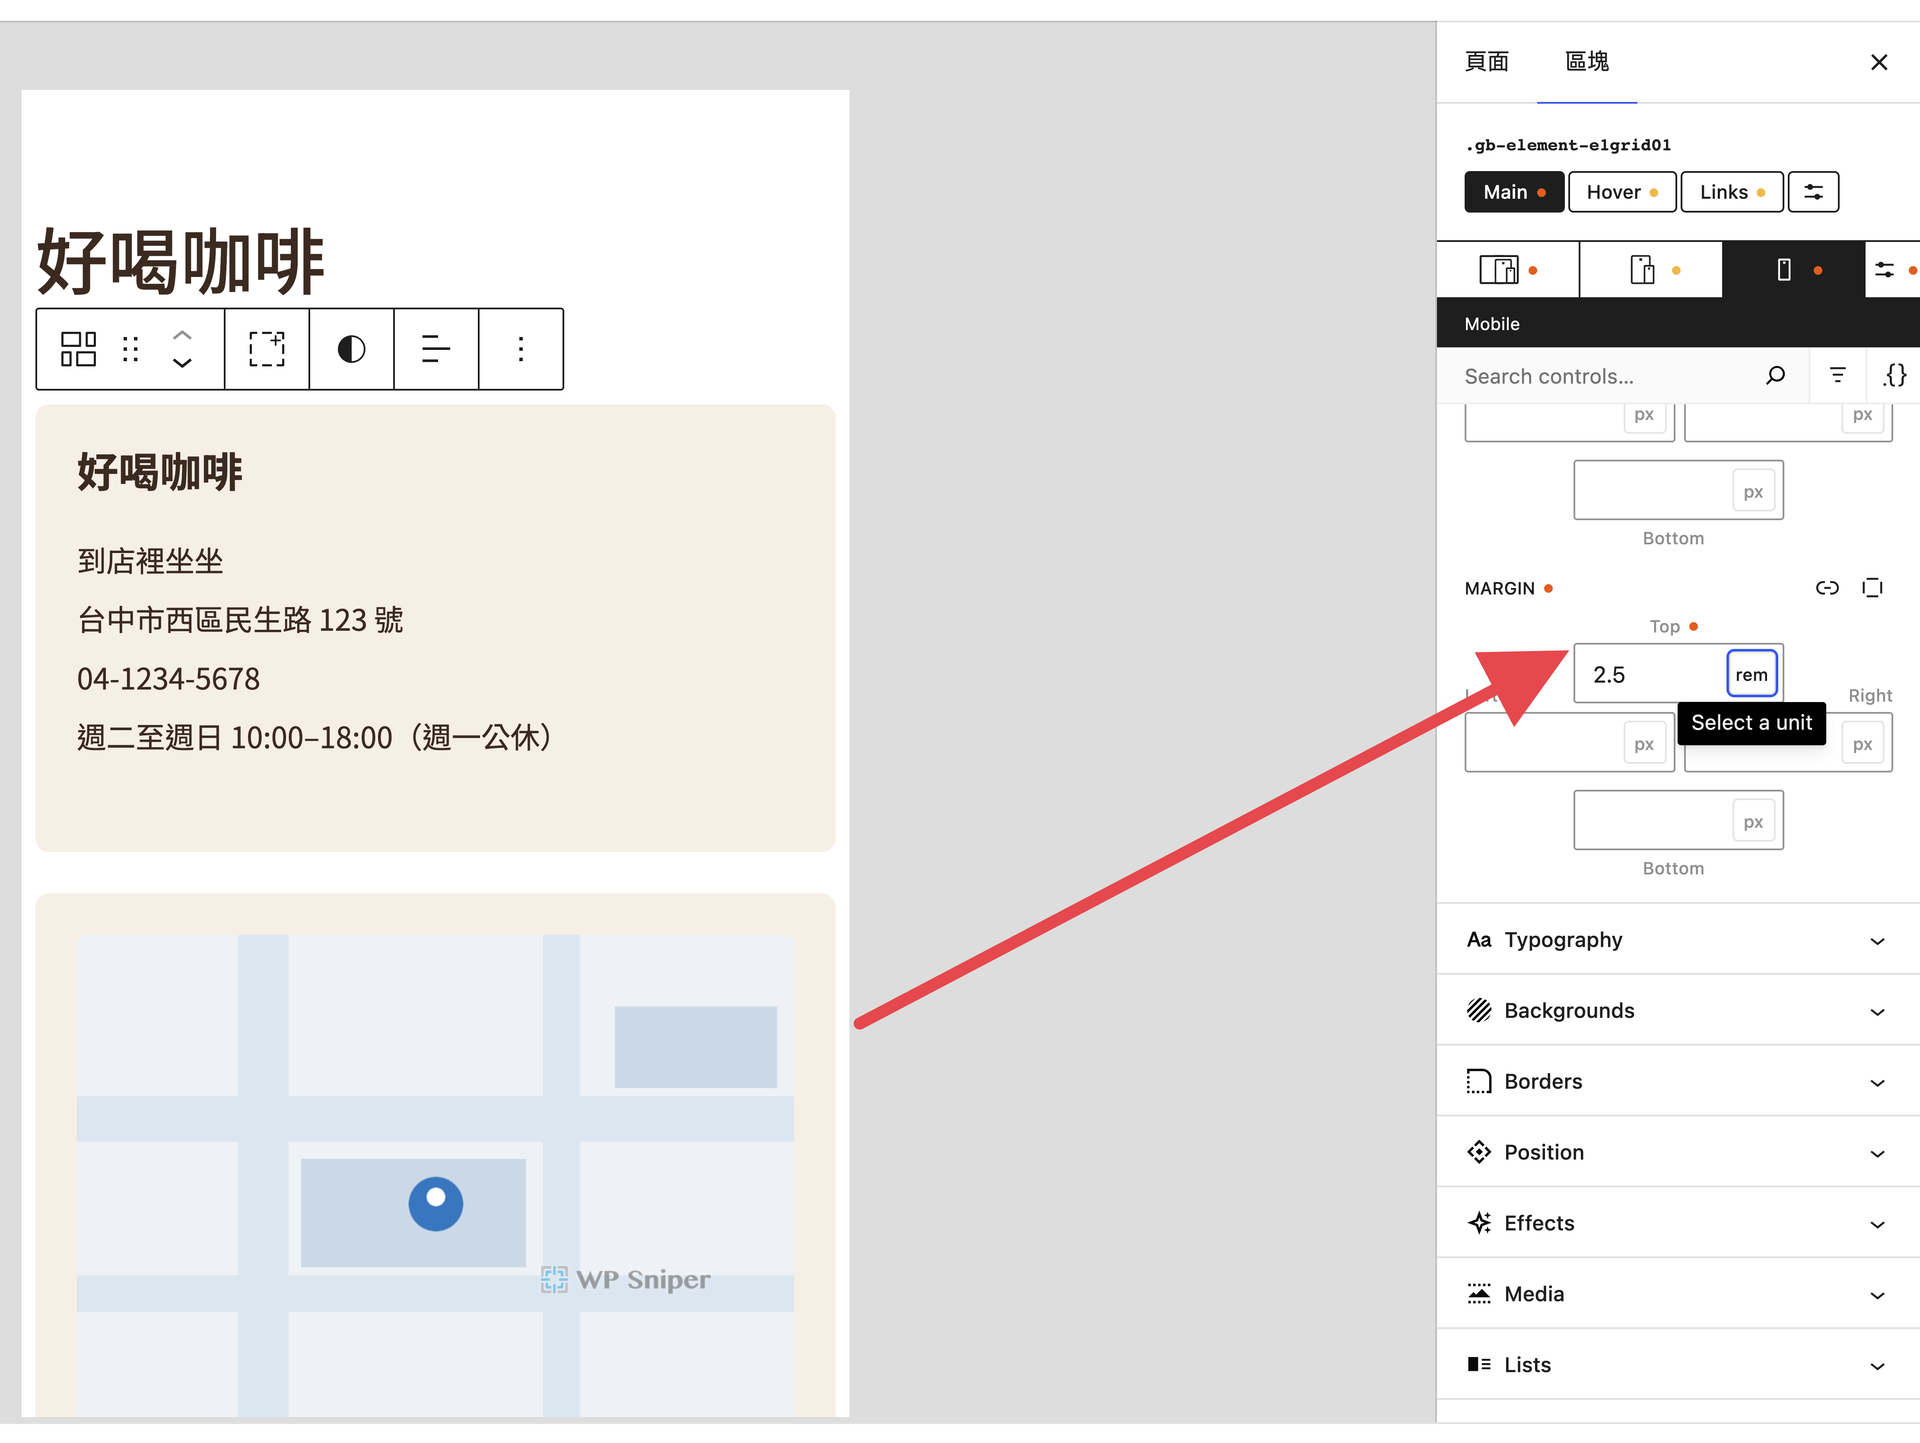The width and height of the screenshot is (1920, 1443).
Task: Expand the Effects panel
Action: tap(1678, 1223)
